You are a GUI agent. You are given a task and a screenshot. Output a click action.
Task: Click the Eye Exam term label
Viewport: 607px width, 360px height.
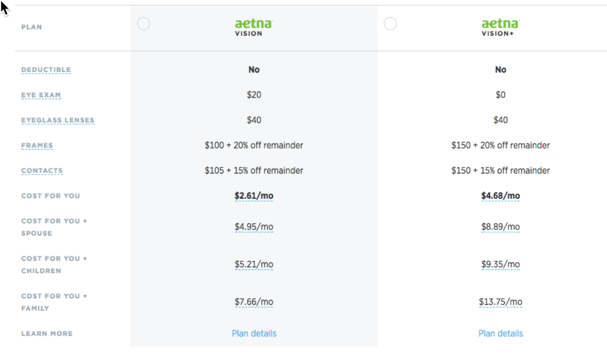coord(41,95)
